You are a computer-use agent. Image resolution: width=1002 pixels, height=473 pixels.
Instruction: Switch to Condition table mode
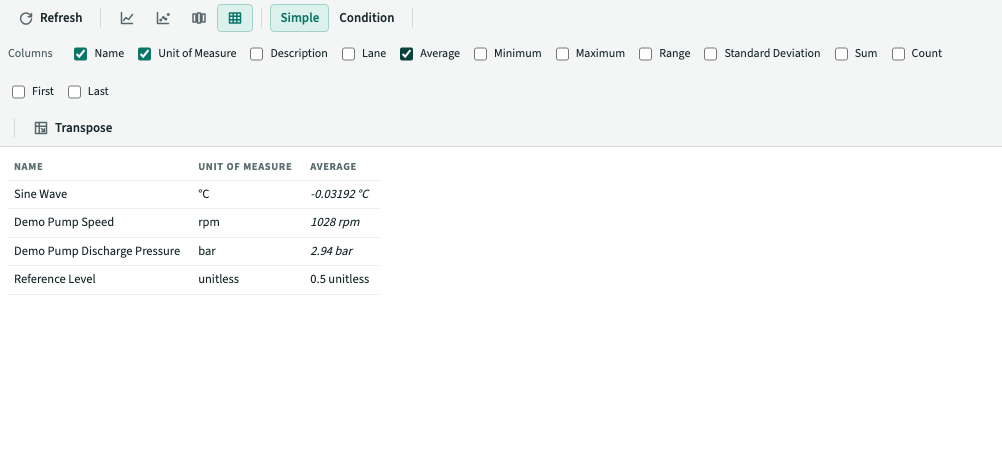click(x=366, y=18)
